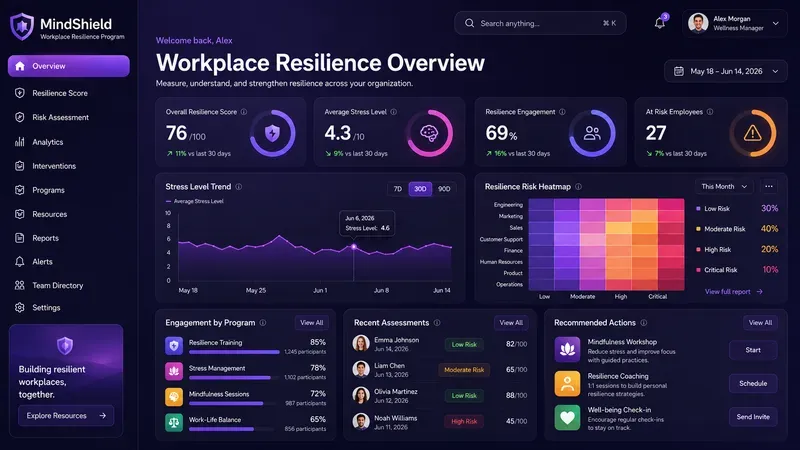Viewport: 800px width, 450px height.
Task: Click the Well-being Check-in heart icon
Action: [567, 417]
